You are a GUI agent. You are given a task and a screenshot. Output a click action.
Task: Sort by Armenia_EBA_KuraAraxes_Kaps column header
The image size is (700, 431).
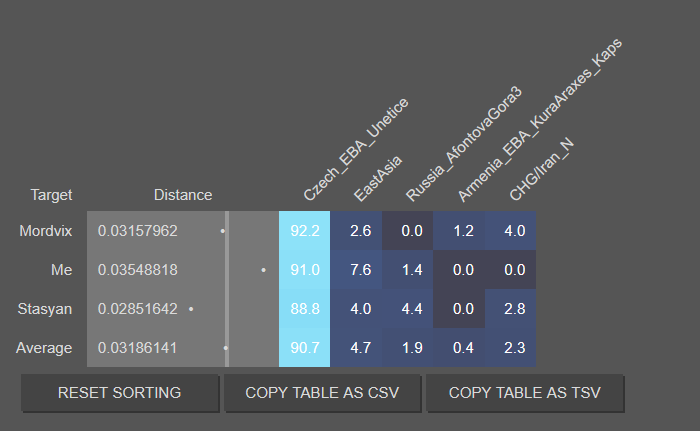pos(538,120)
